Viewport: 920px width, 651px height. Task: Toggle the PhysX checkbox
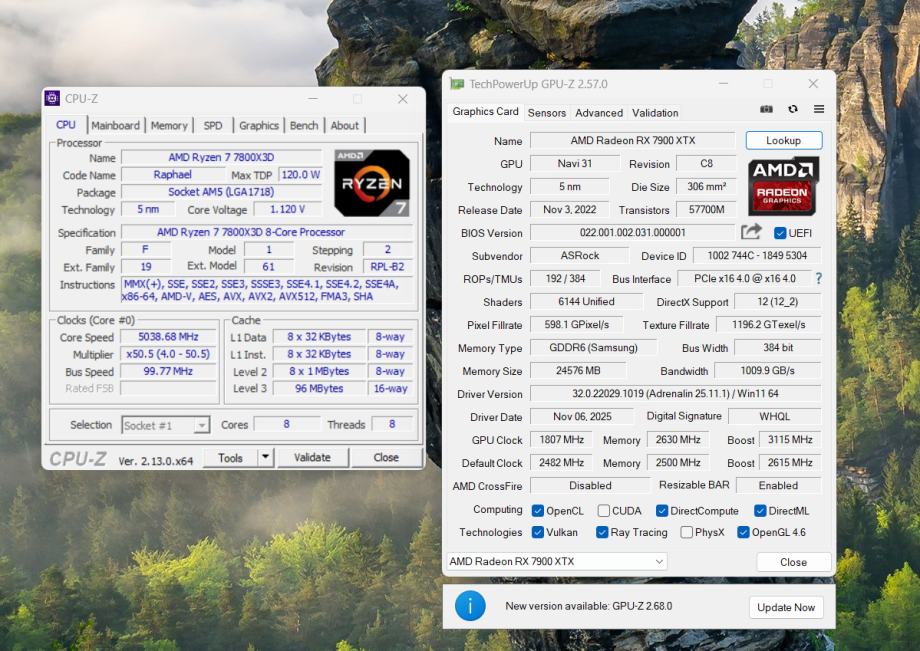[x=686, y=532]
